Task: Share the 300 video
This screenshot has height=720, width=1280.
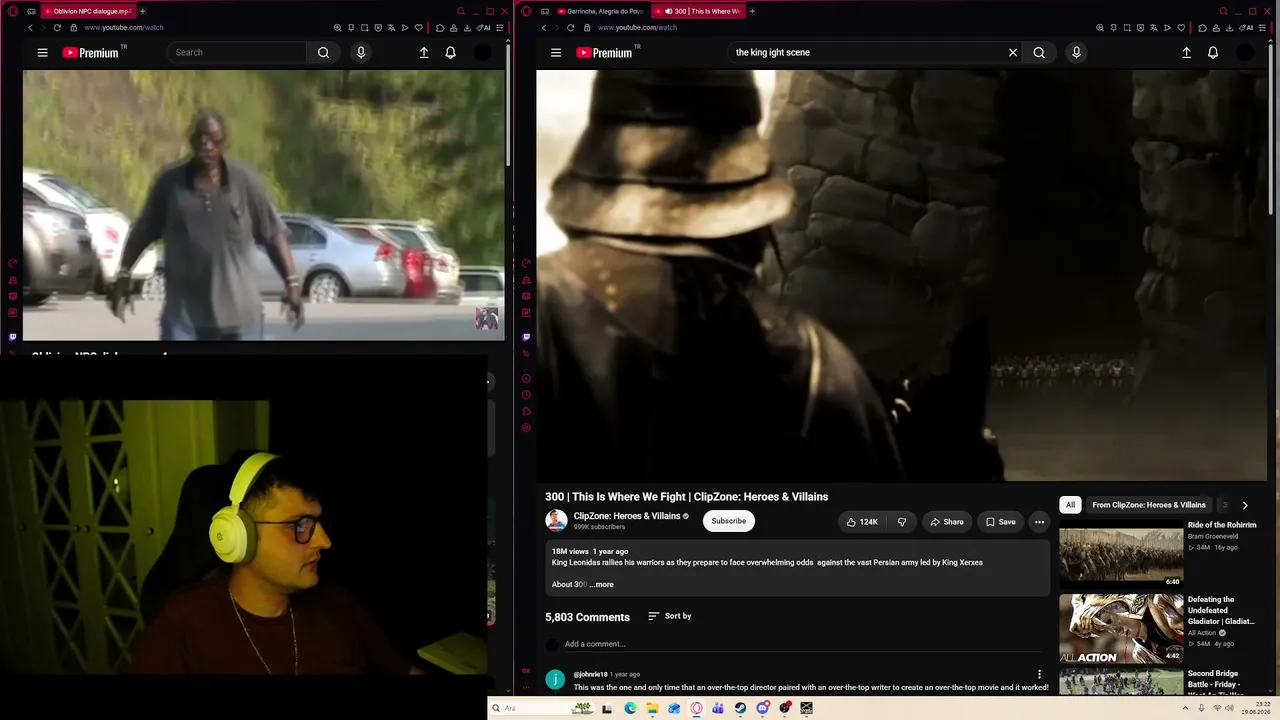Action: coord(947,521)
